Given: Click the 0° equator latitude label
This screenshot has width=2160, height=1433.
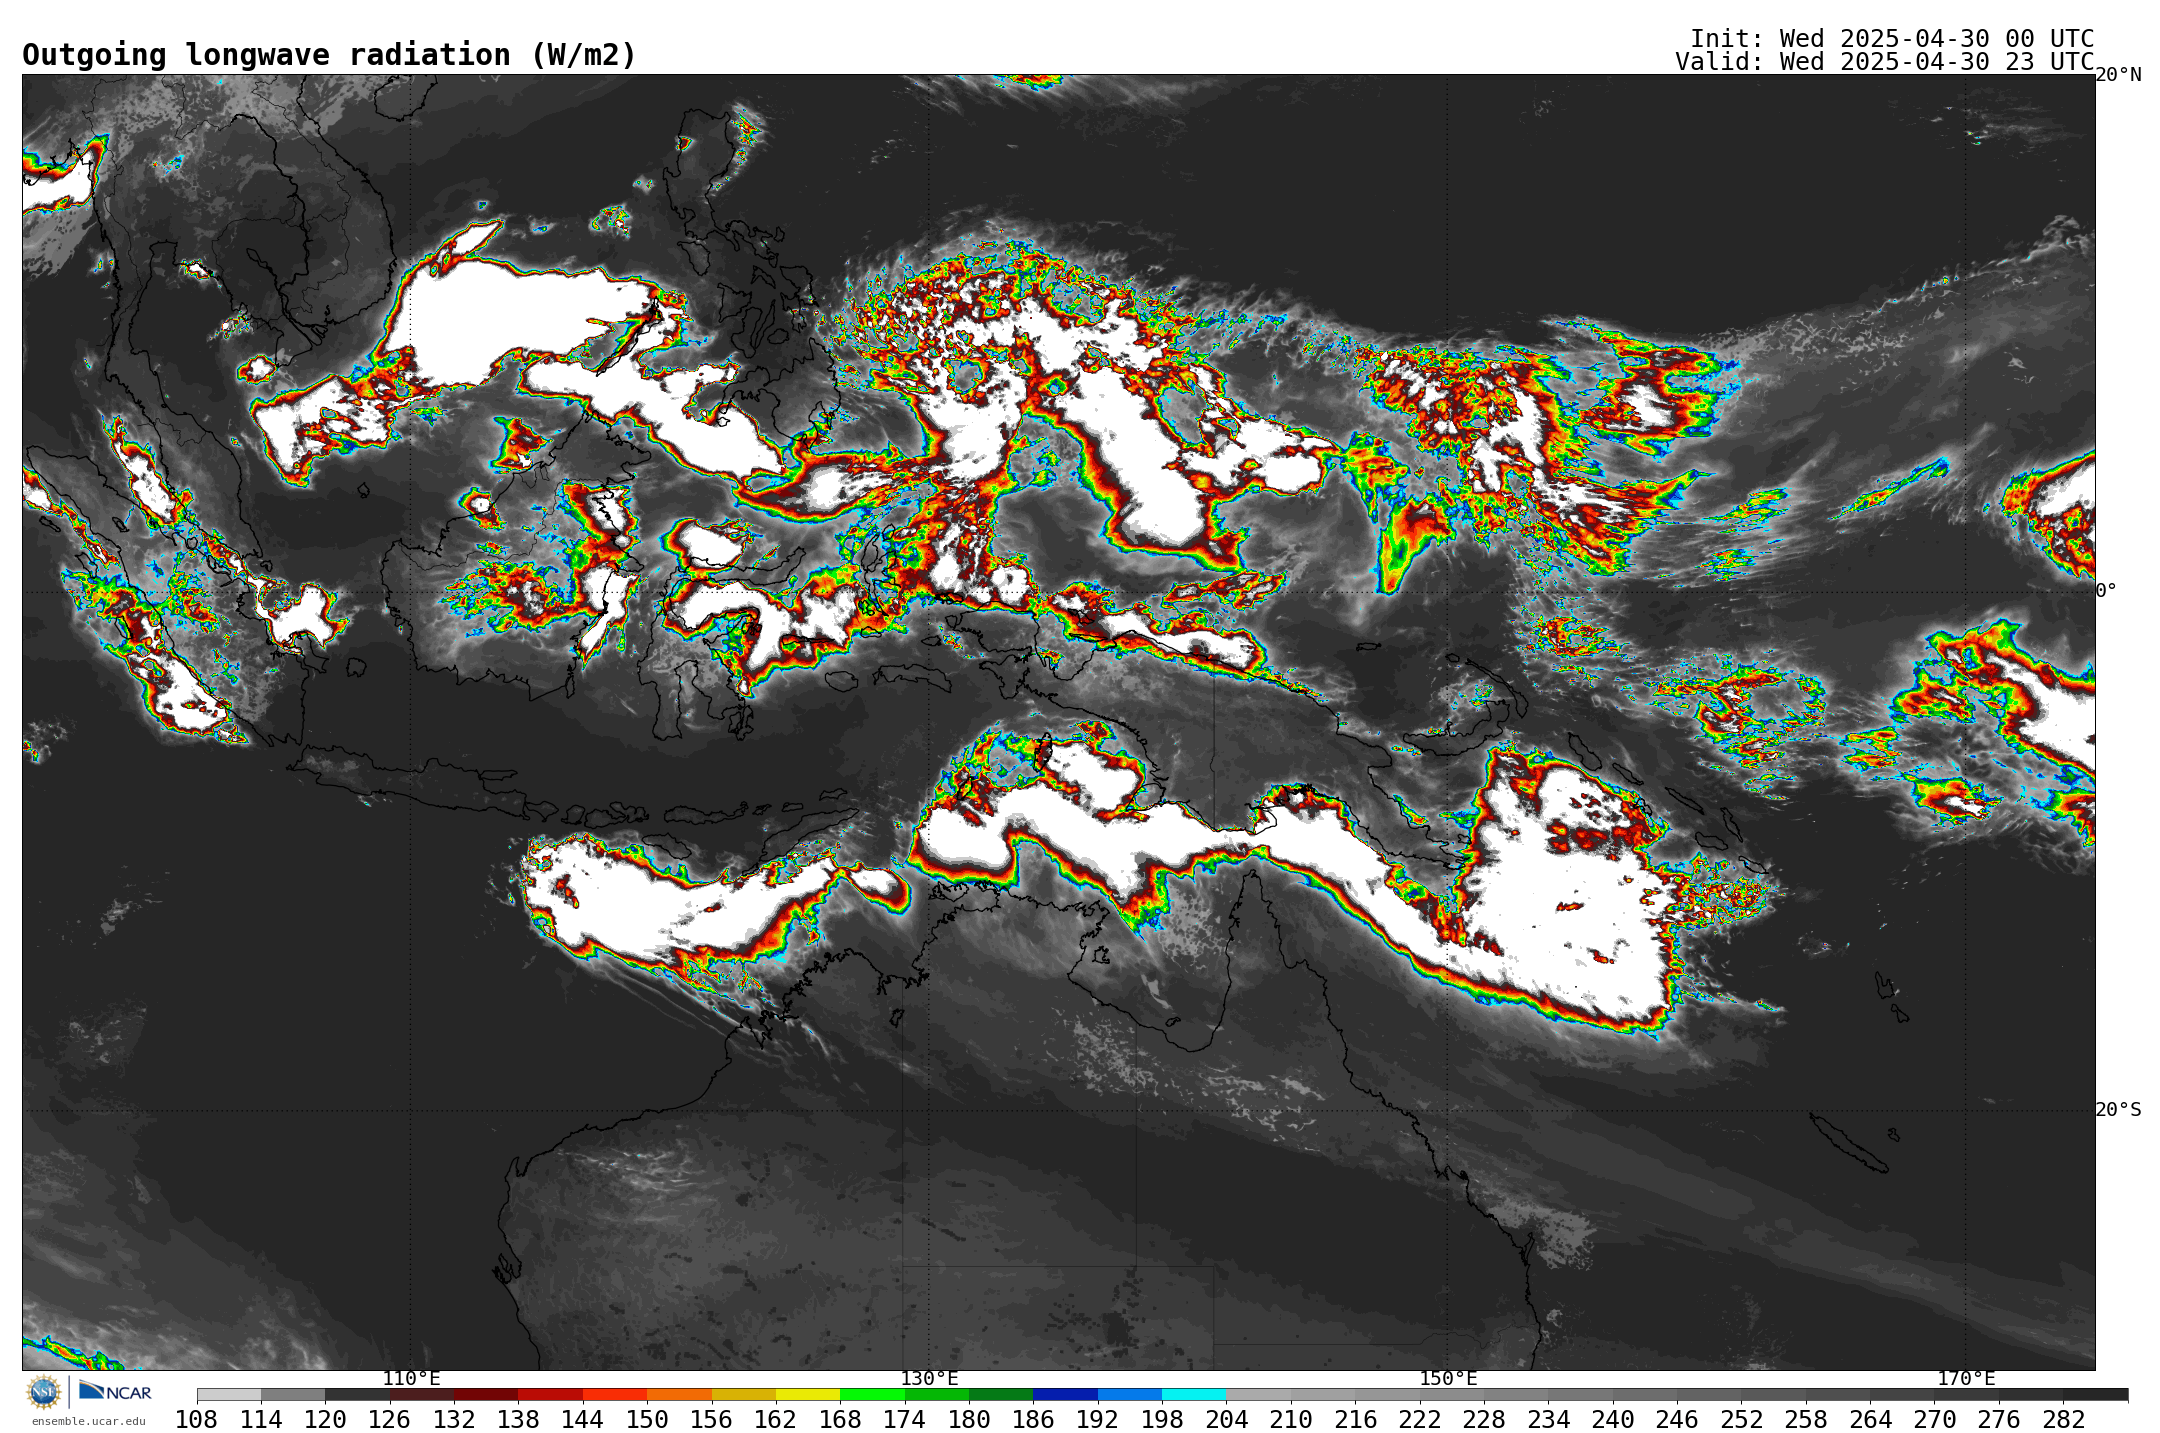Looking at the screenshot, I should point(2106,590).
